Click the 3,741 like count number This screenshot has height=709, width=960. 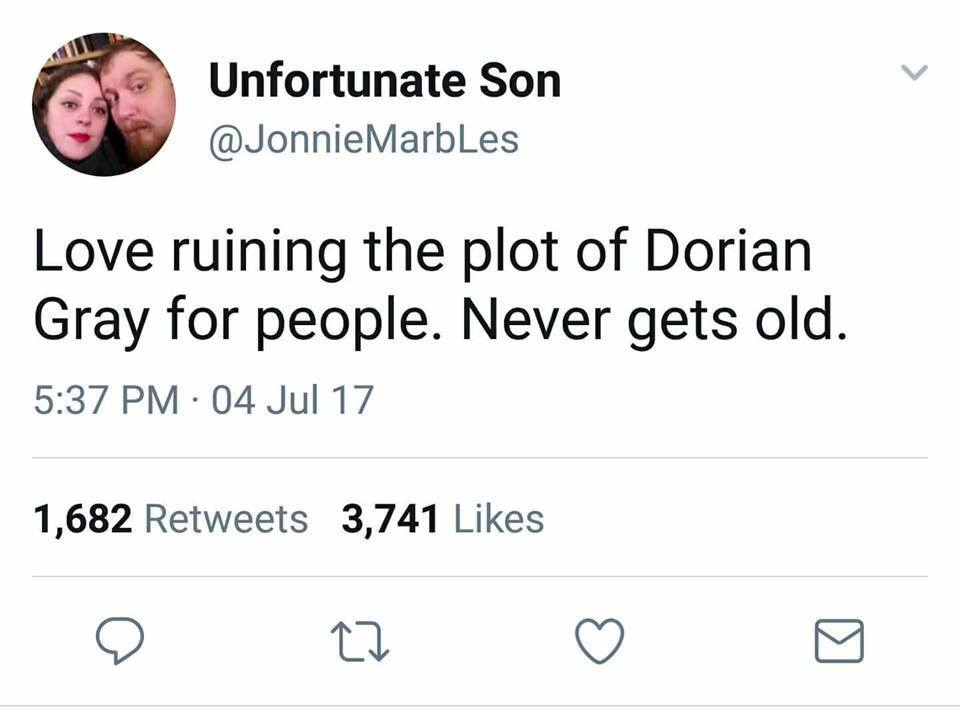click(391, 519)
